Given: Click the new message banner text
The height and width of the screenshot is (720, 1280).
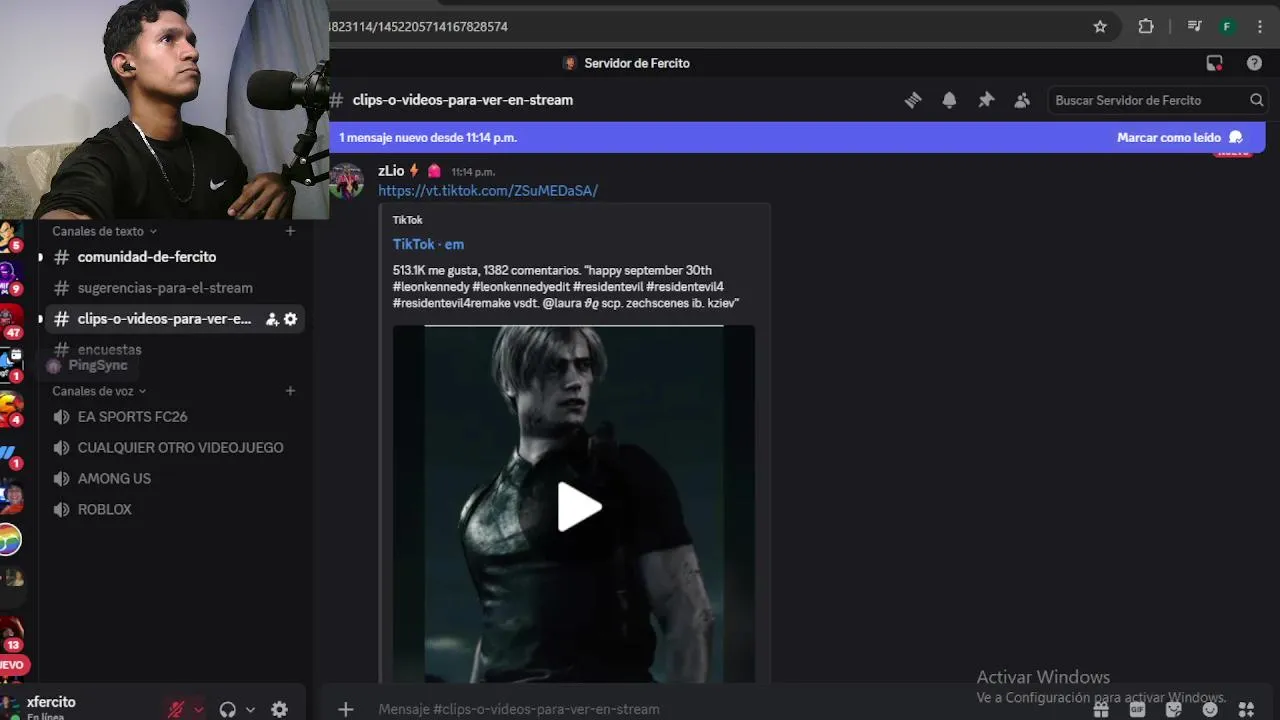Looking at the screenshot, I should pyautogui.click(x=428, y=137).
